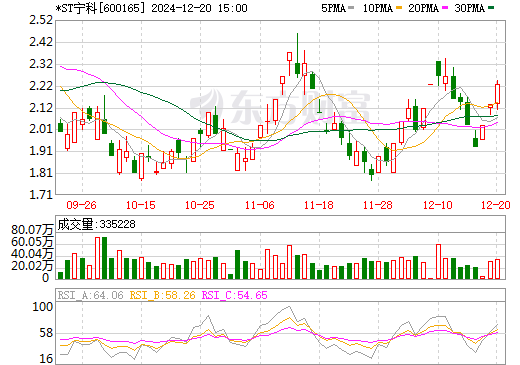Click the 80.07万 volume axis label

tap(32, 230)
